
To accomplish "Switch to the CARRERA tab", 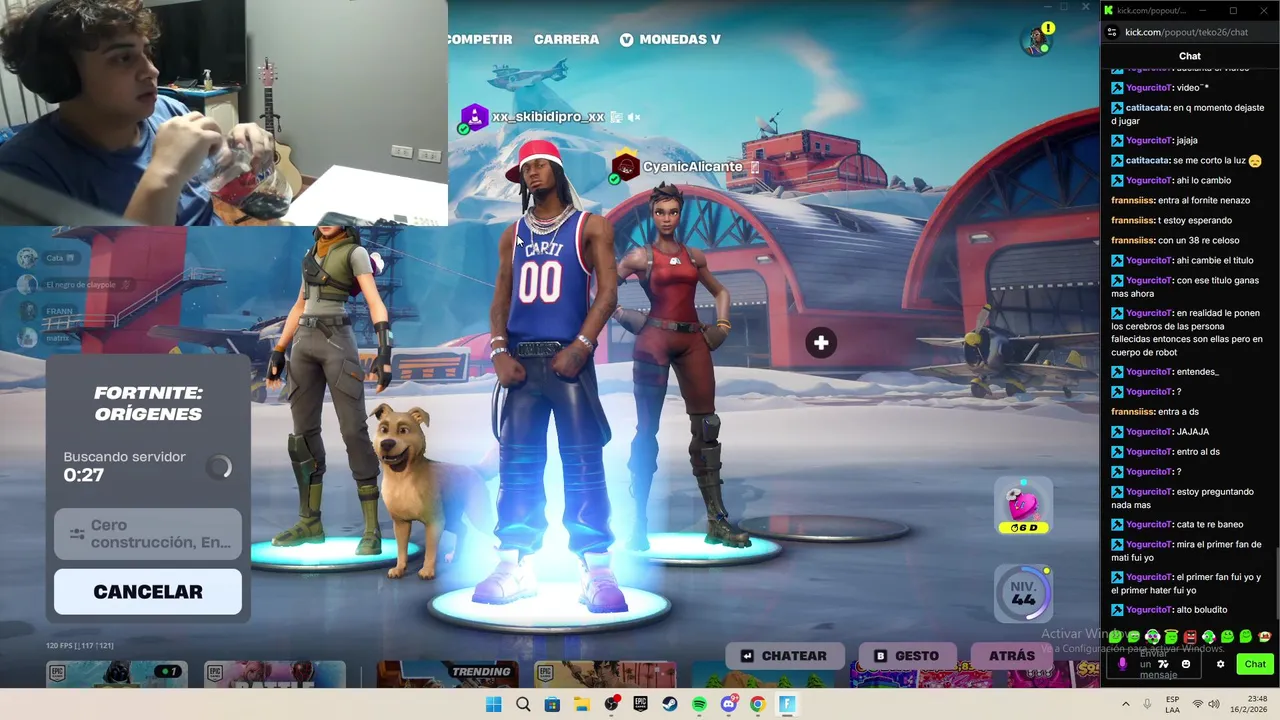I will point(566,39).
